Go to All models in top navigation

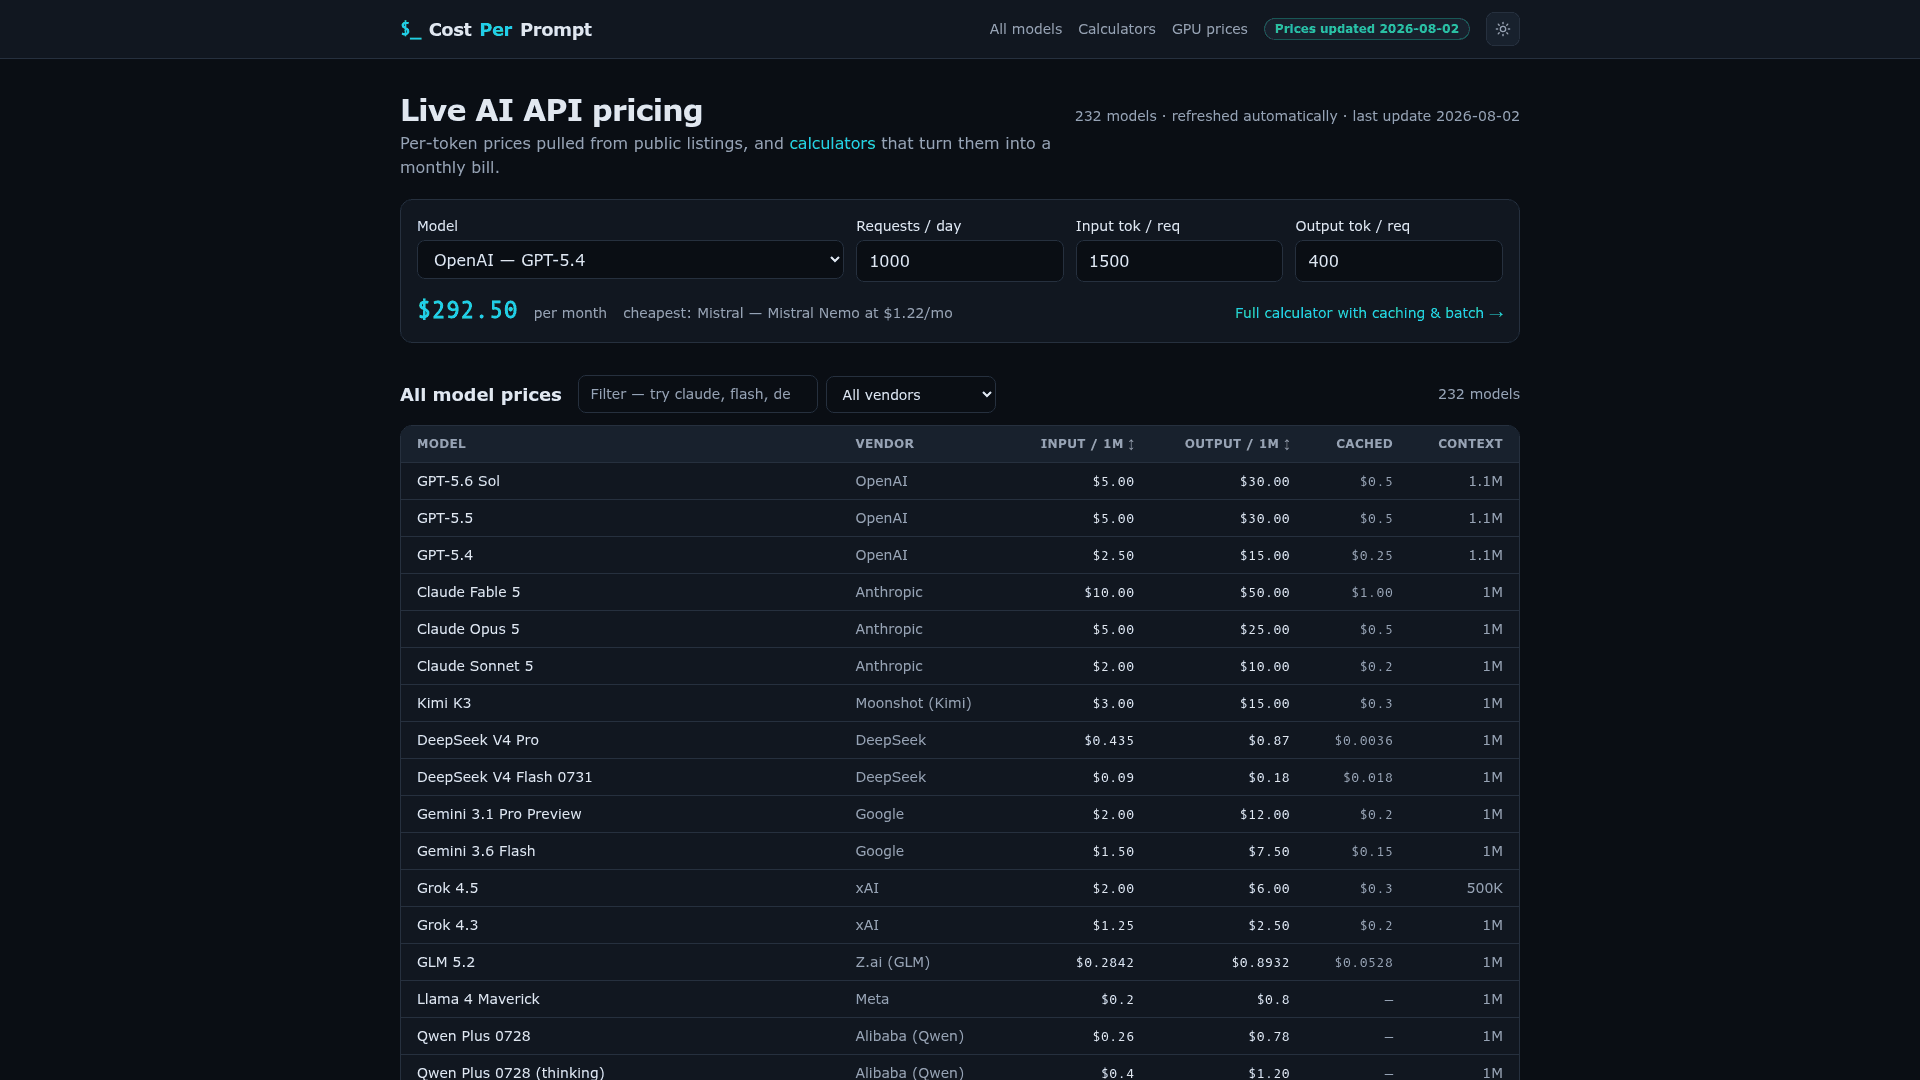coord(1026,29)
